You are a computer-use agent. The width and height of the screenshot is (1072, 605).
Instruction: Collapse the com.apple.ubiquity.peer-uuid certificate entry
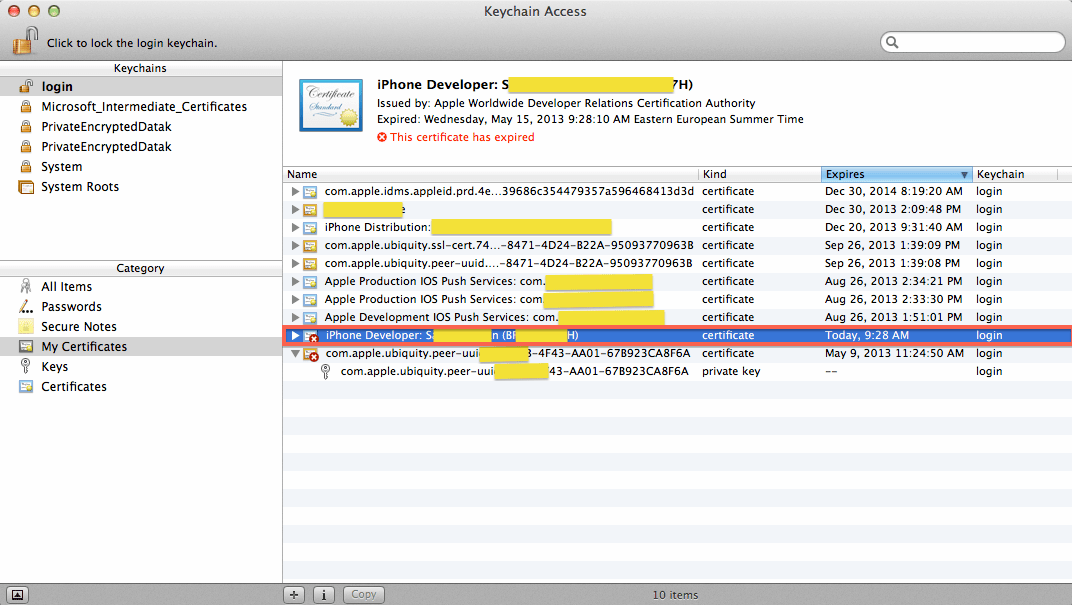coord(294,353)
